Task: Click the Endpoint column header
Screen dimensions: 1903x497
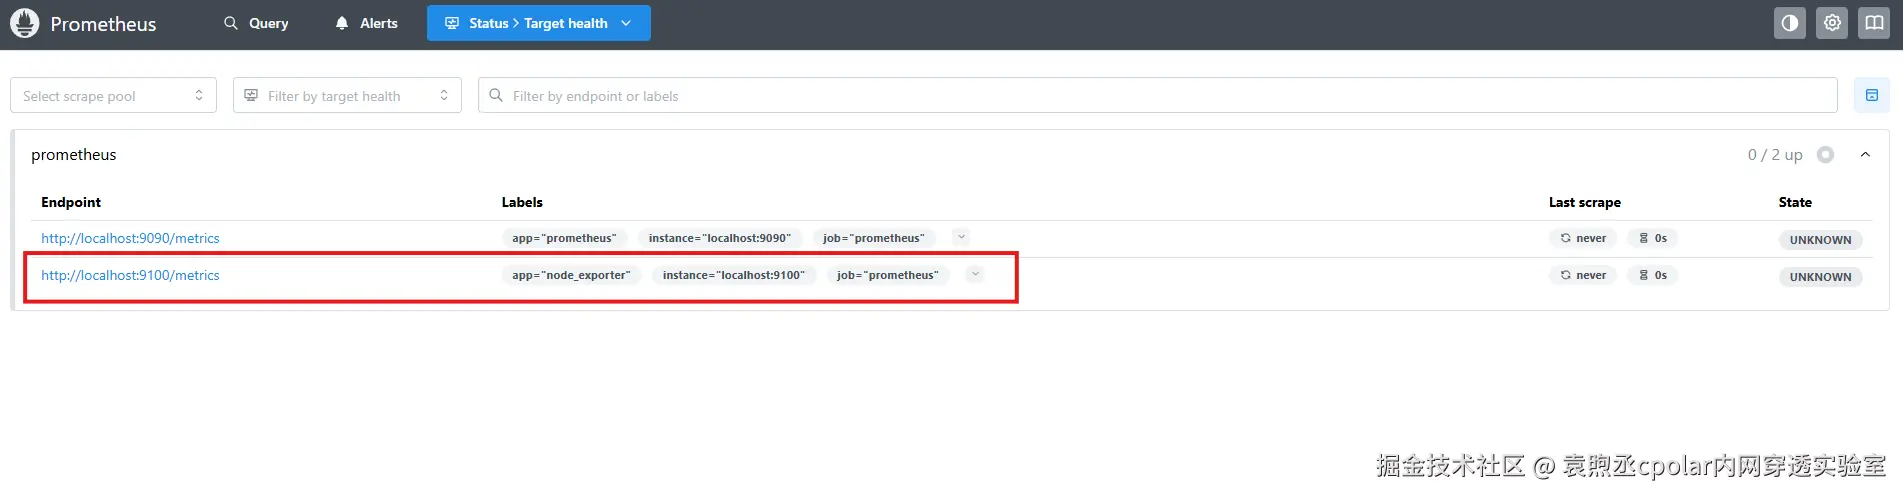Action: (71, 202)
